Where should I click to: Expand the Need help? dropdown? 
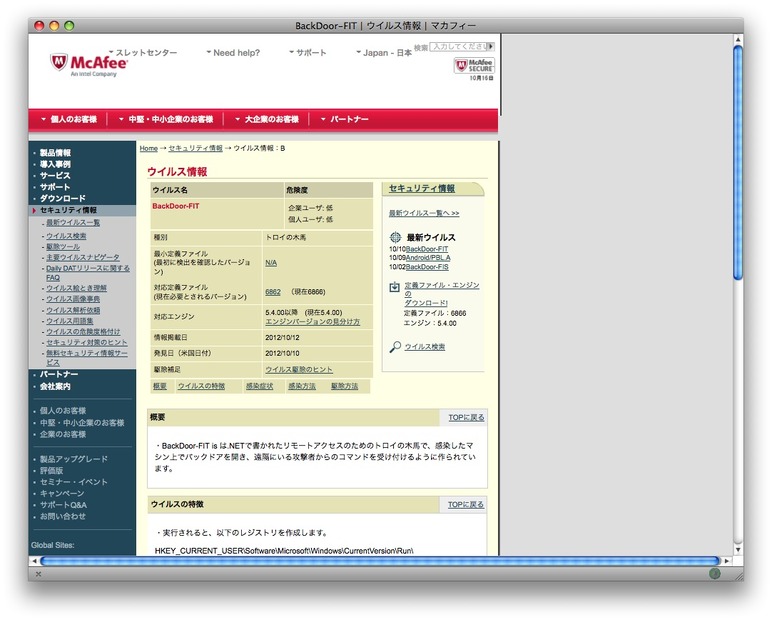click(233, 52)
